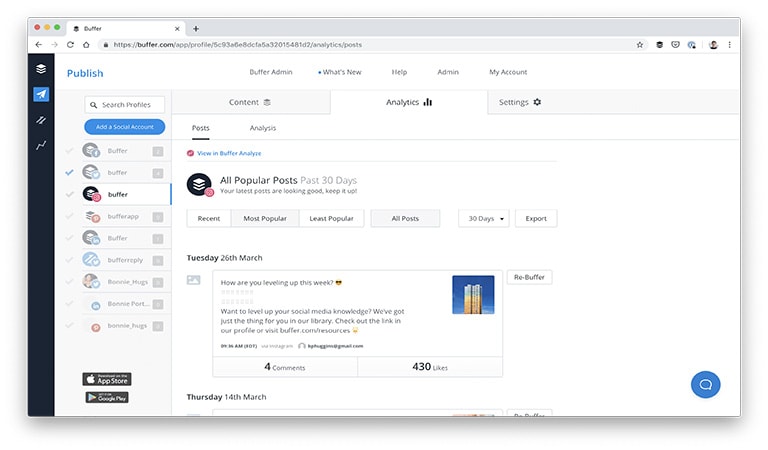Switch to the Content tab
The width and height of the screenshot is (768, 450).
(251, 102)
